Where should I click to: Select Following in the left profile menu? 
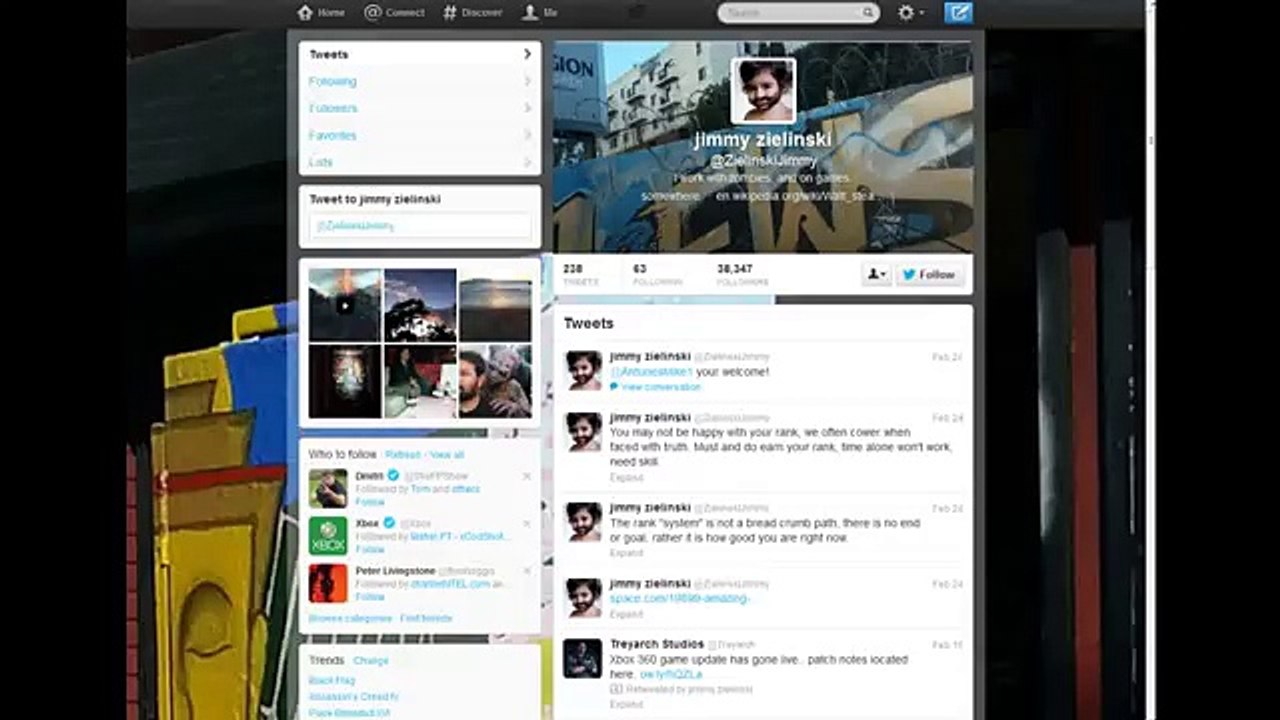[x=420, y=81]
